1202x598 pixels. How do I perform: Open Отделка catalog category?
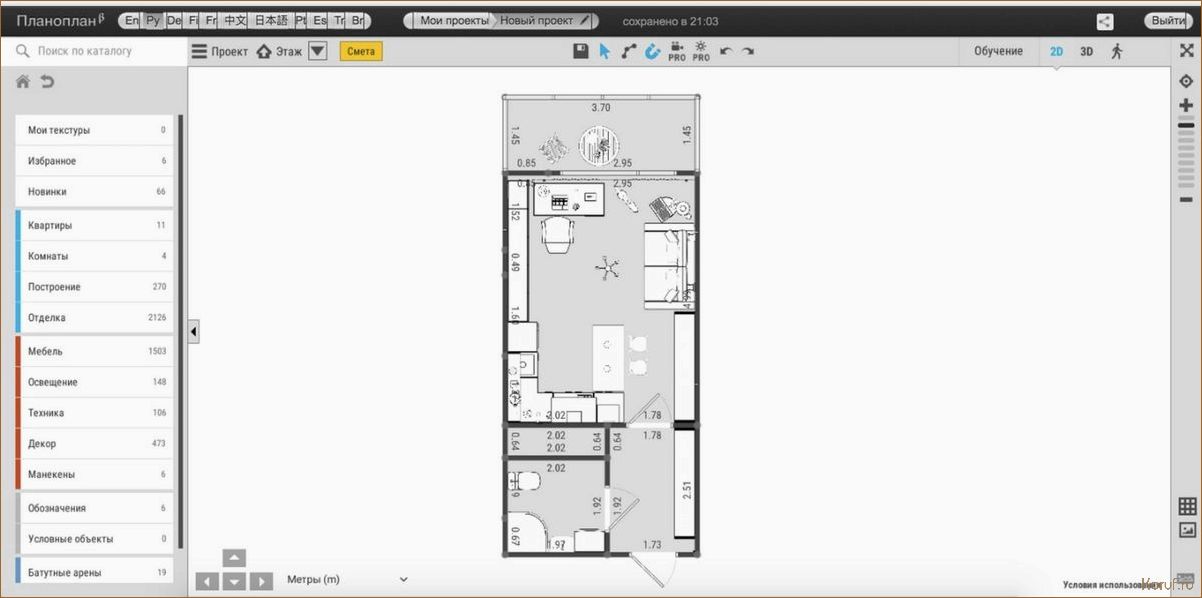click(95, 317)
